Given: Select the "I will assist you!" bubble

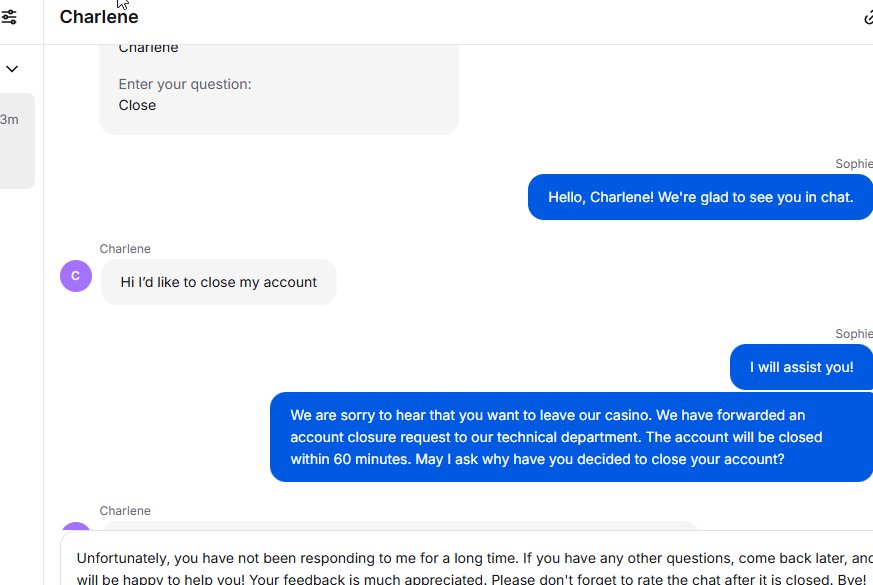Looking at the screenshot, I should coord(801,367).
